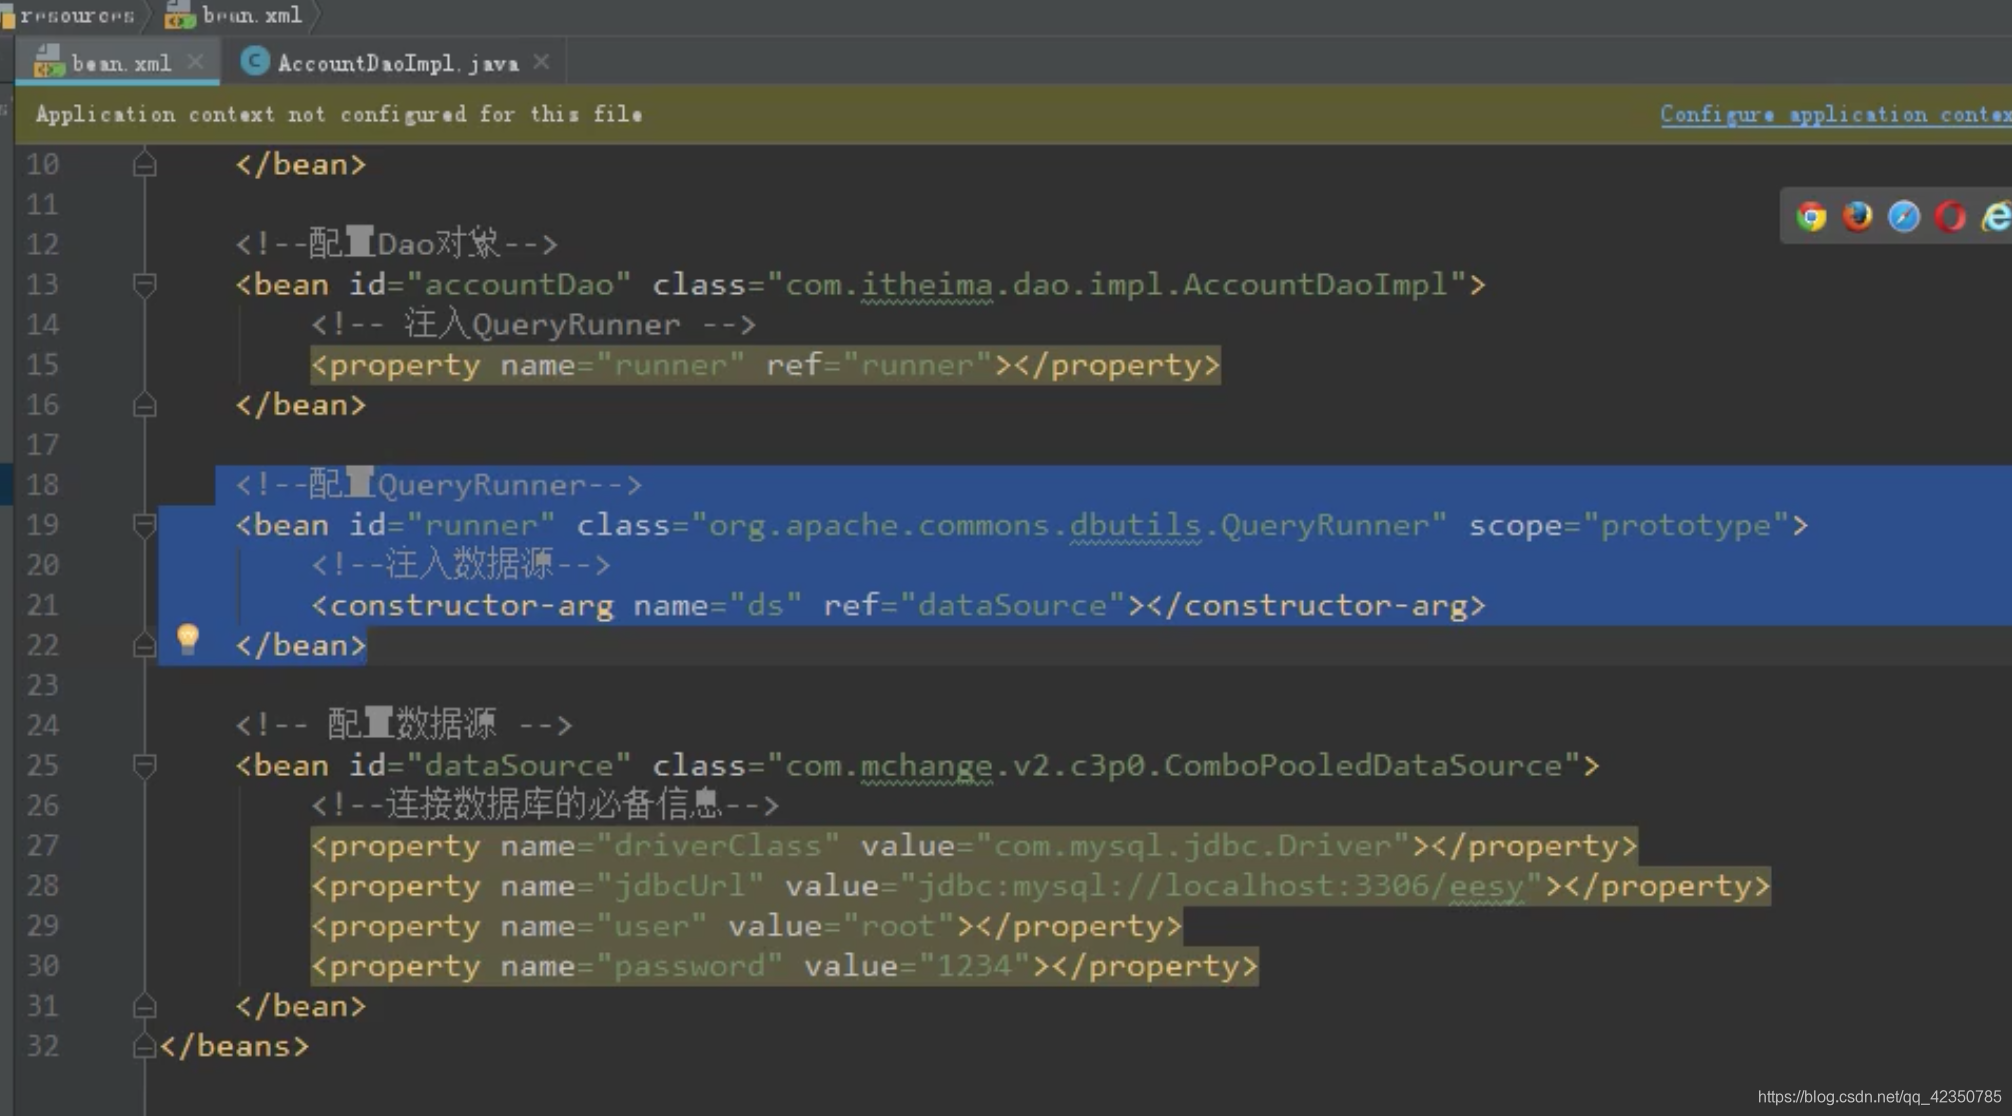Collapse fold marker at line 19
The width and height of the screenshot is (2012, 1116).
click(144, 525)
